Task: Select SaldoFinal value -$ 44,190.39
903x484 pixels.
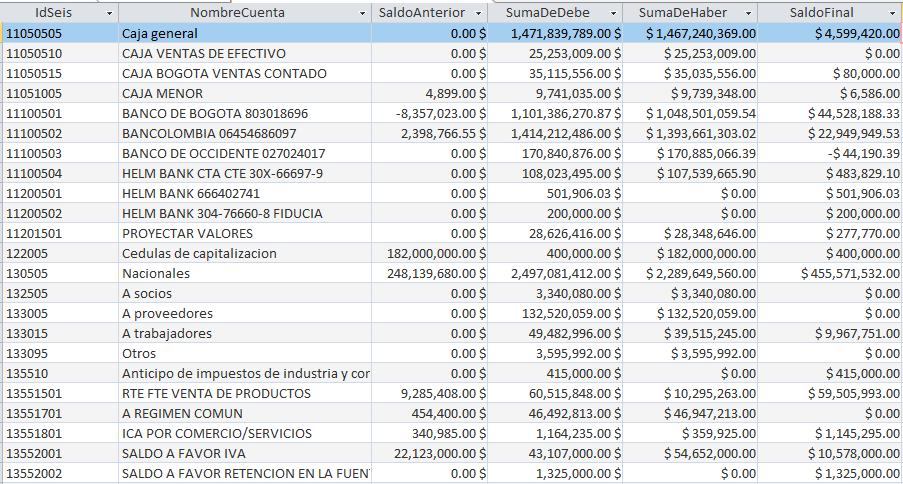Action: click(x=830, y=154)
